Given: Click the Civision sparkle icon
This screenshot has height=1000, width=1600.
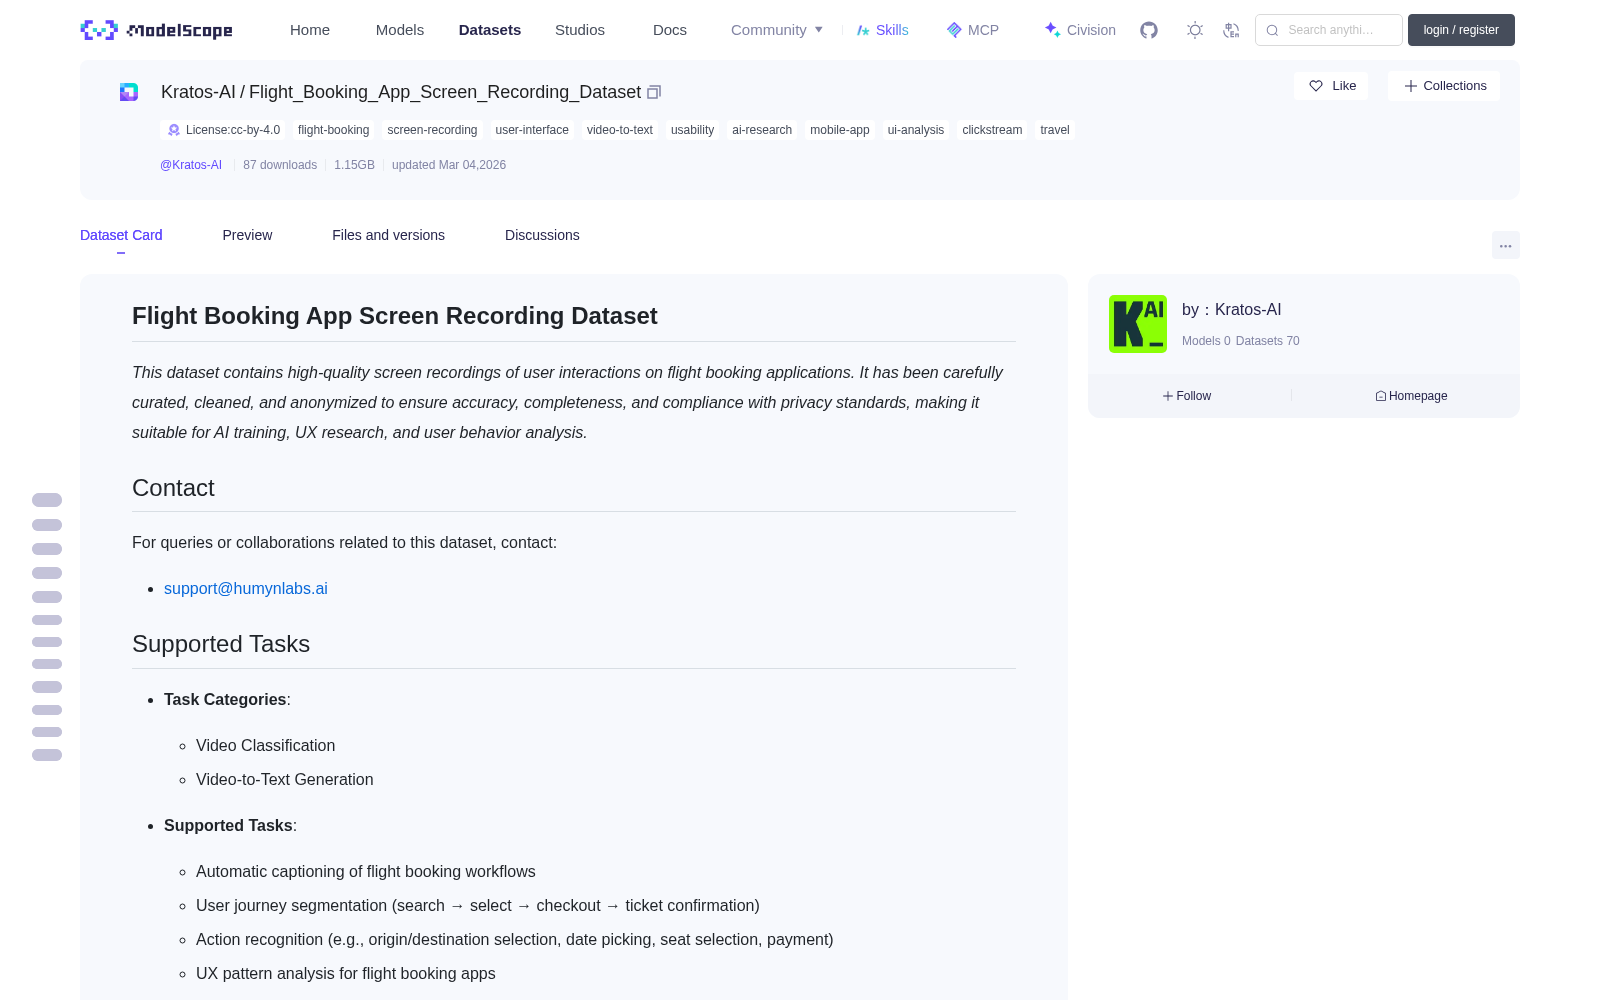Looking at the screenshot, I should pyautogui.click(x=1052, y=30).
